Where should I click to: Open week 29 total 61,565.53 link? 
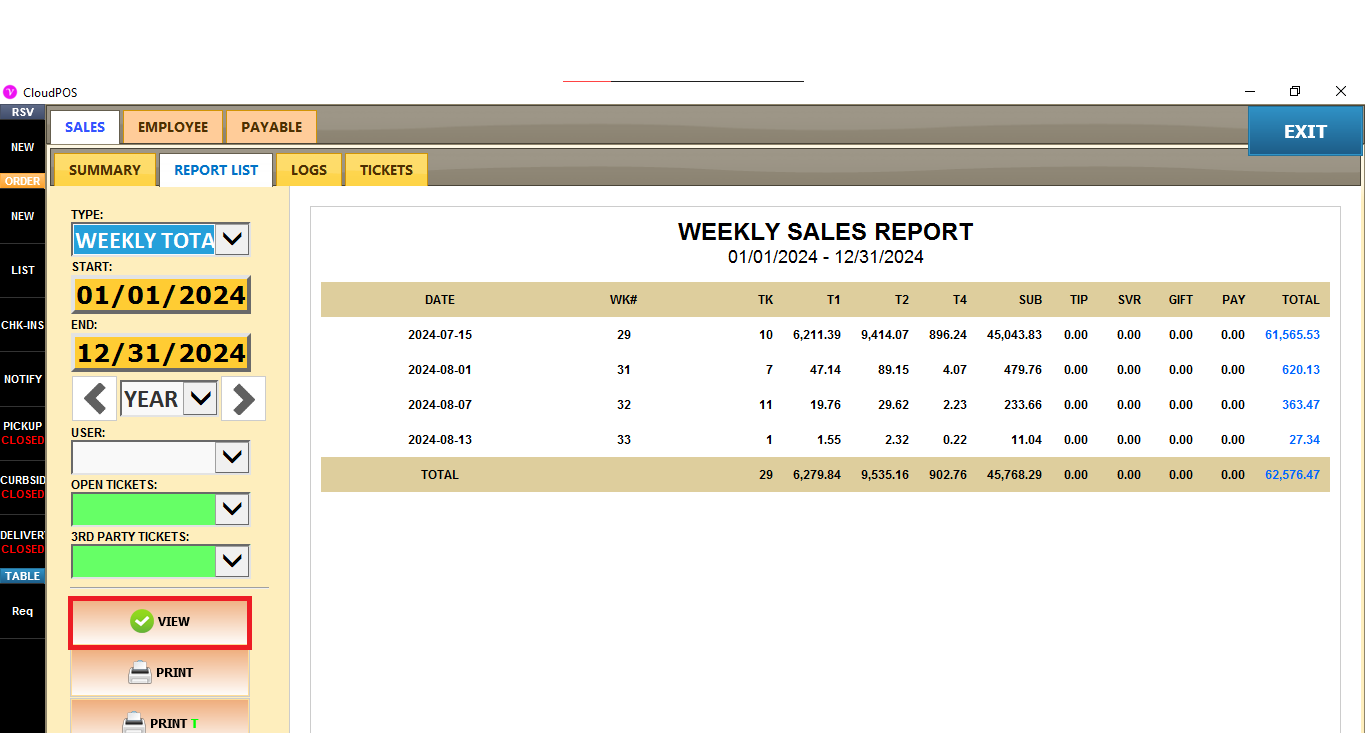pos(1292,335)
